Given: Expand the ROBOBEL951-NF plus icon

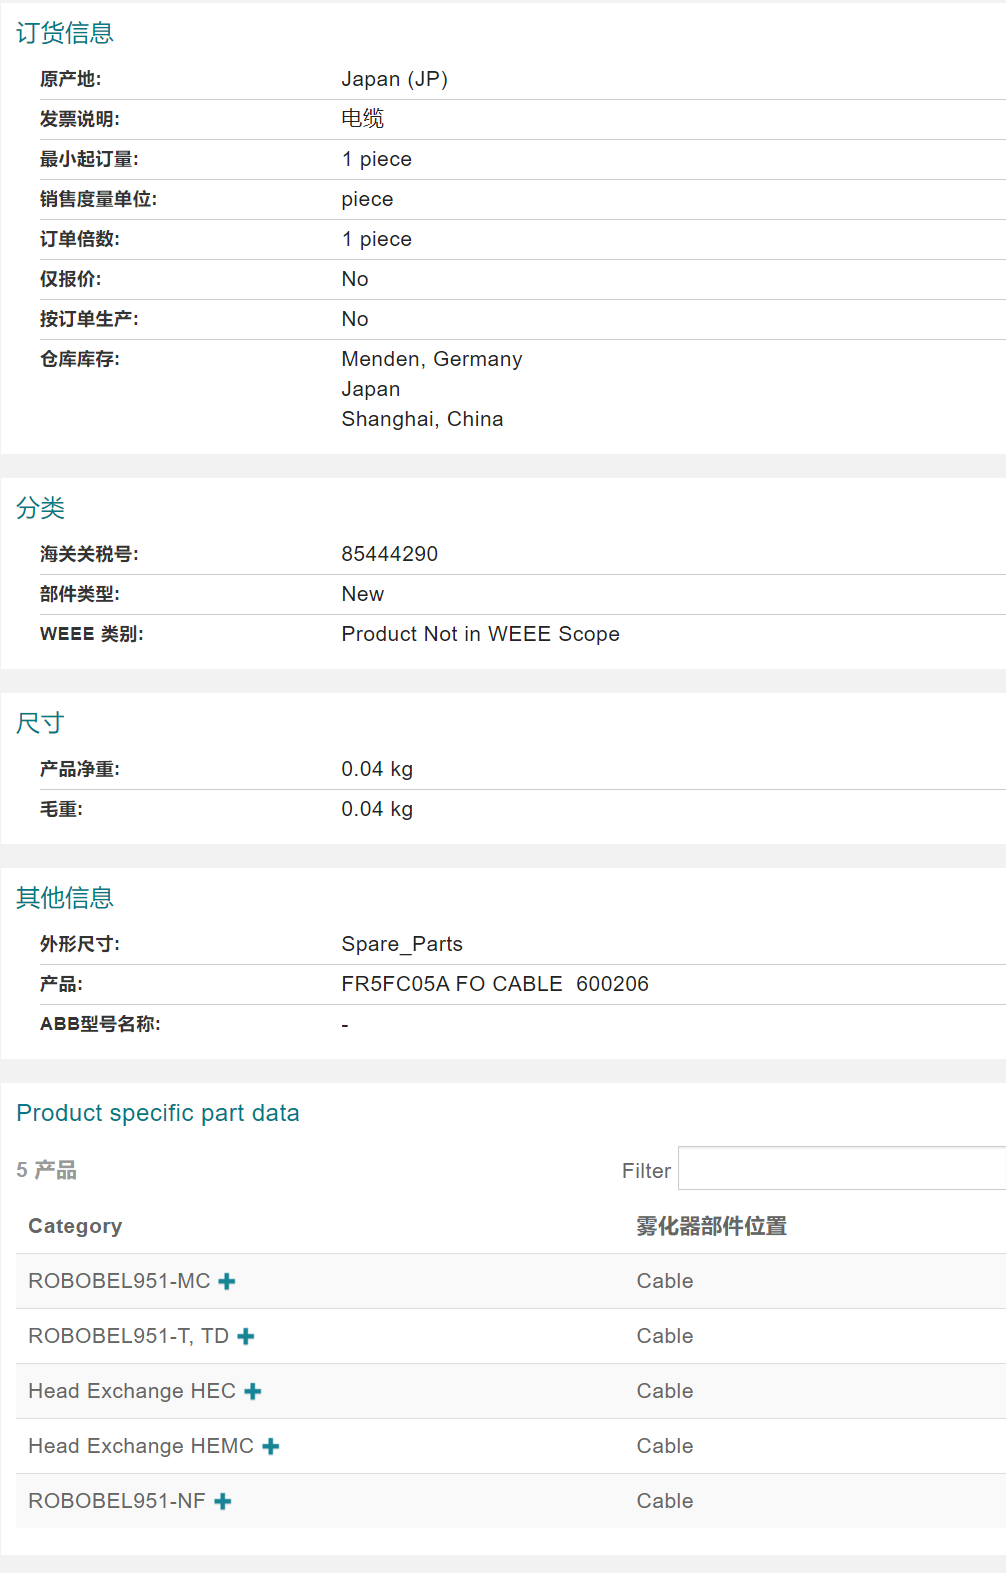Looking at the screenshot, I should coord(223,1502).
